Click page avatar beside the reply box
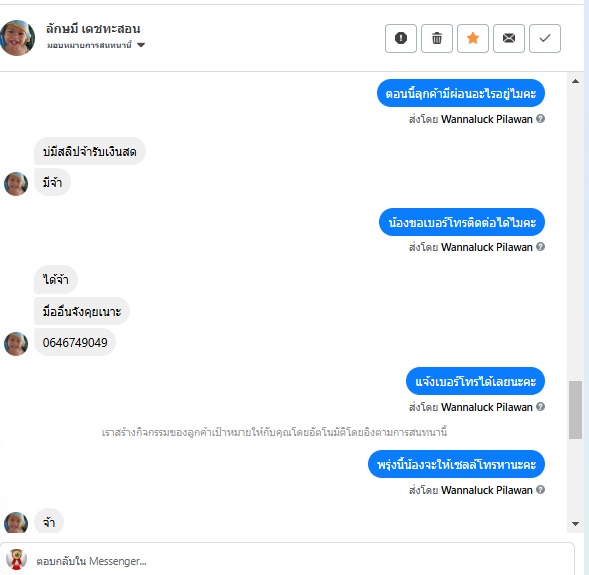589x575 pixels. click(16, 559)
